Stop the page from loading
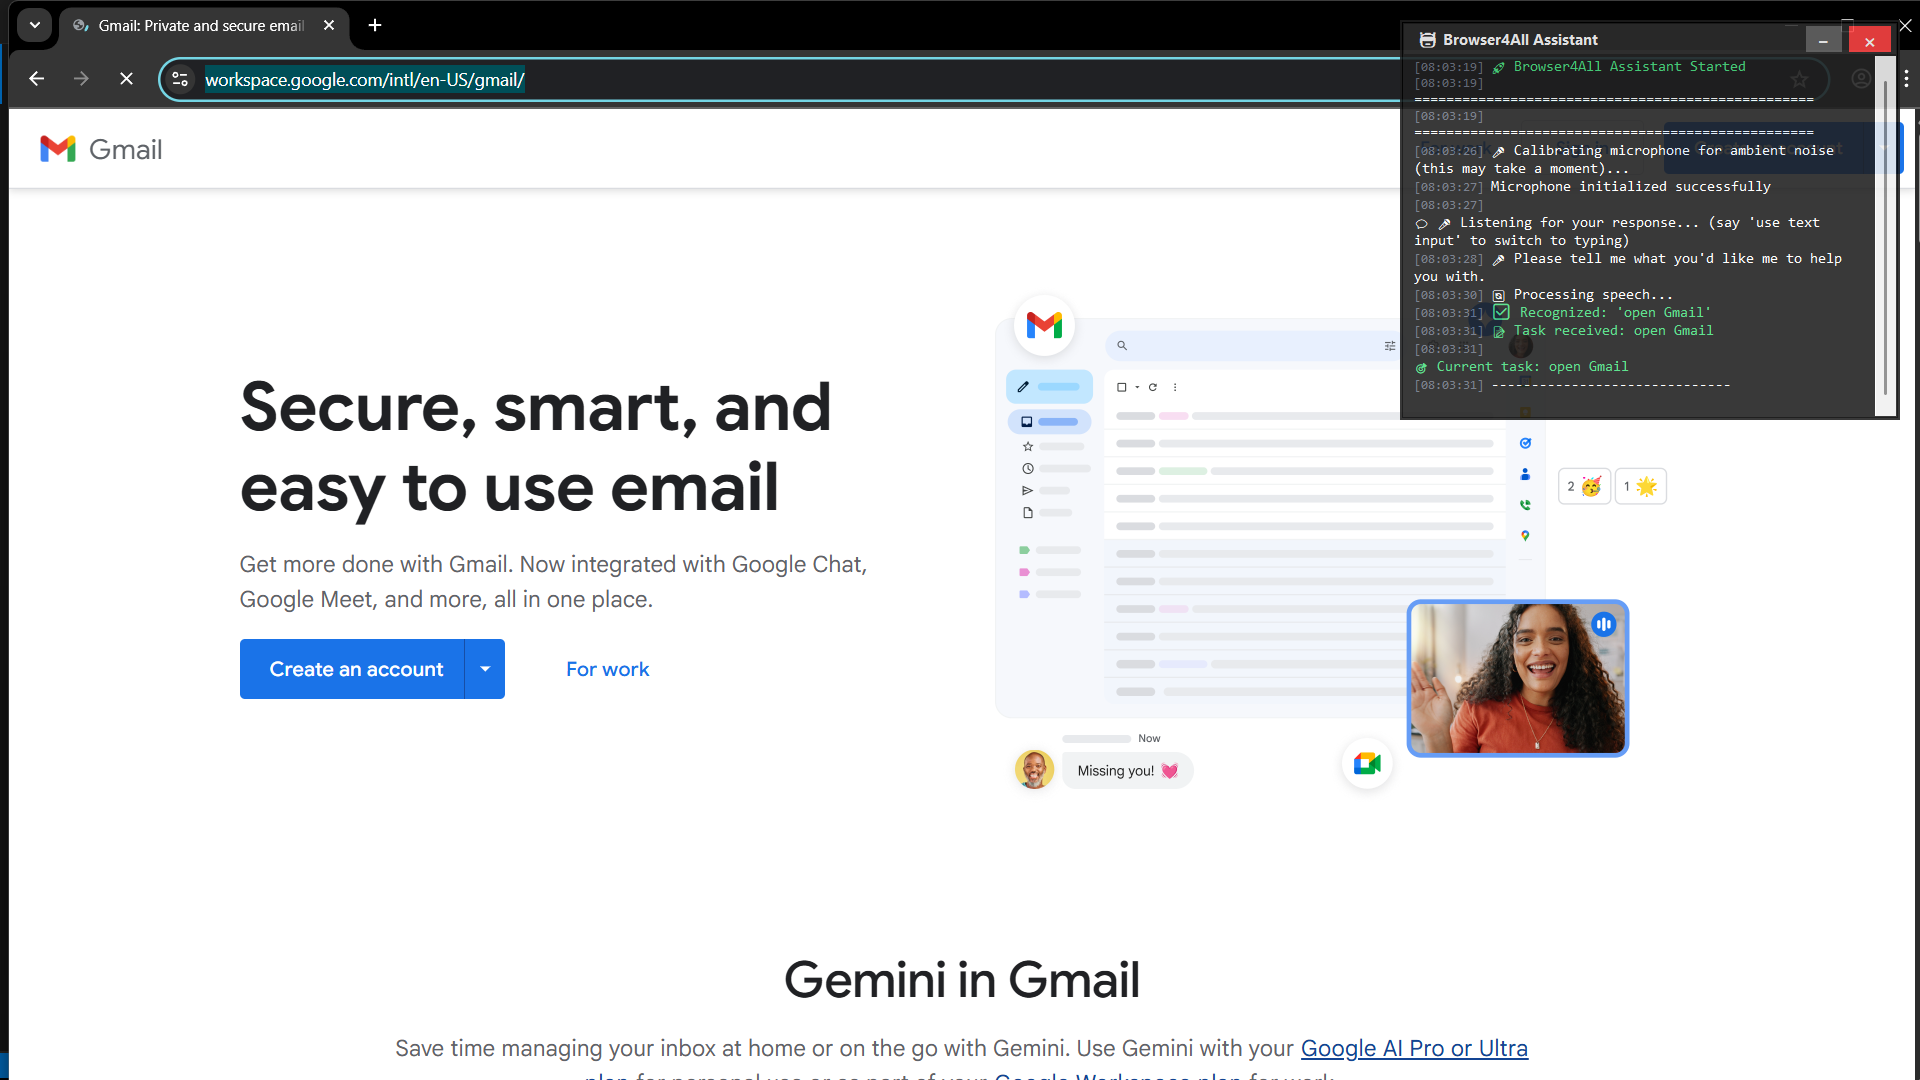 pyautogui.click(x=126, y=79)
